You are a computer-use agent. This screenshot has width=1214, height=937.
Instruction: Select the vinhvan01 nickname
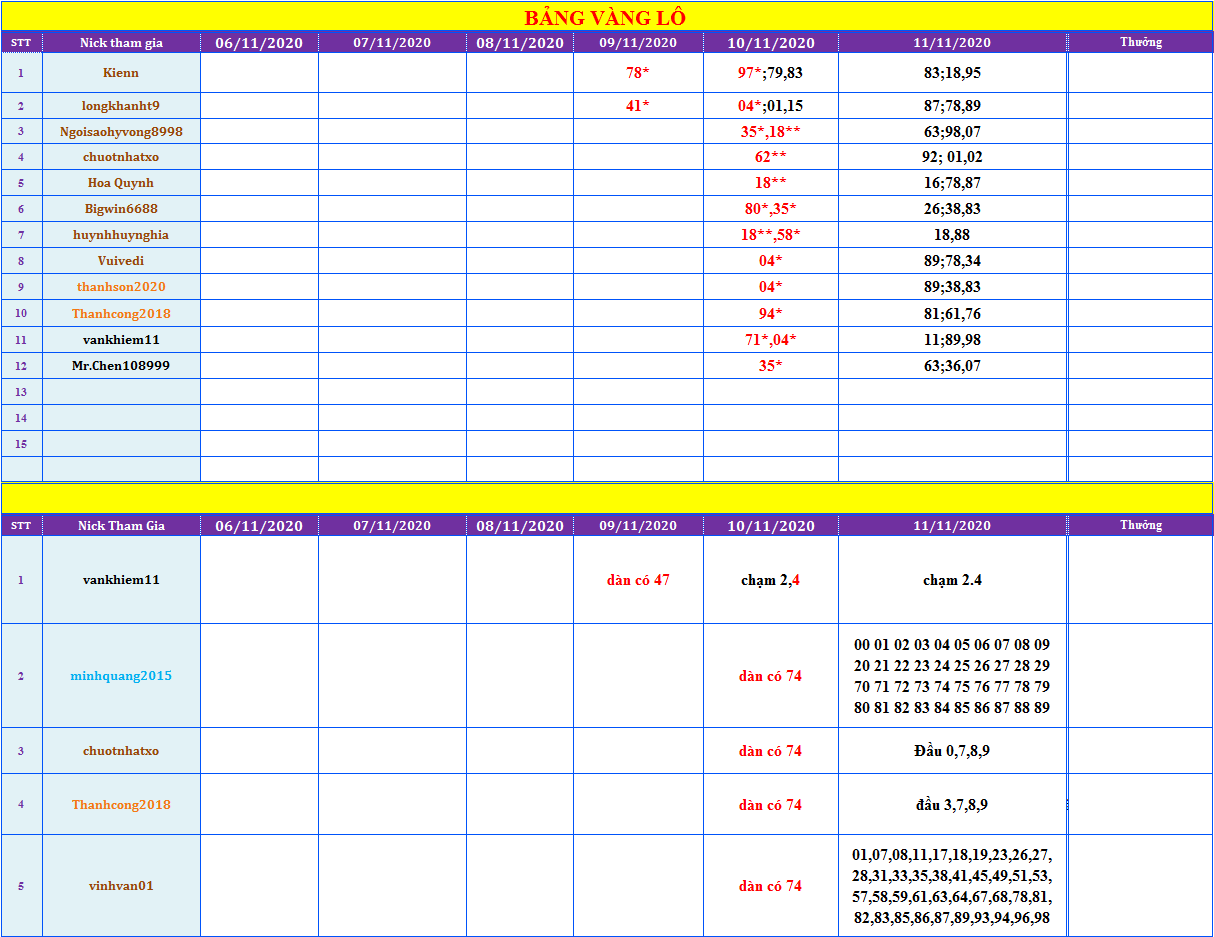click(x=121, y=886)
